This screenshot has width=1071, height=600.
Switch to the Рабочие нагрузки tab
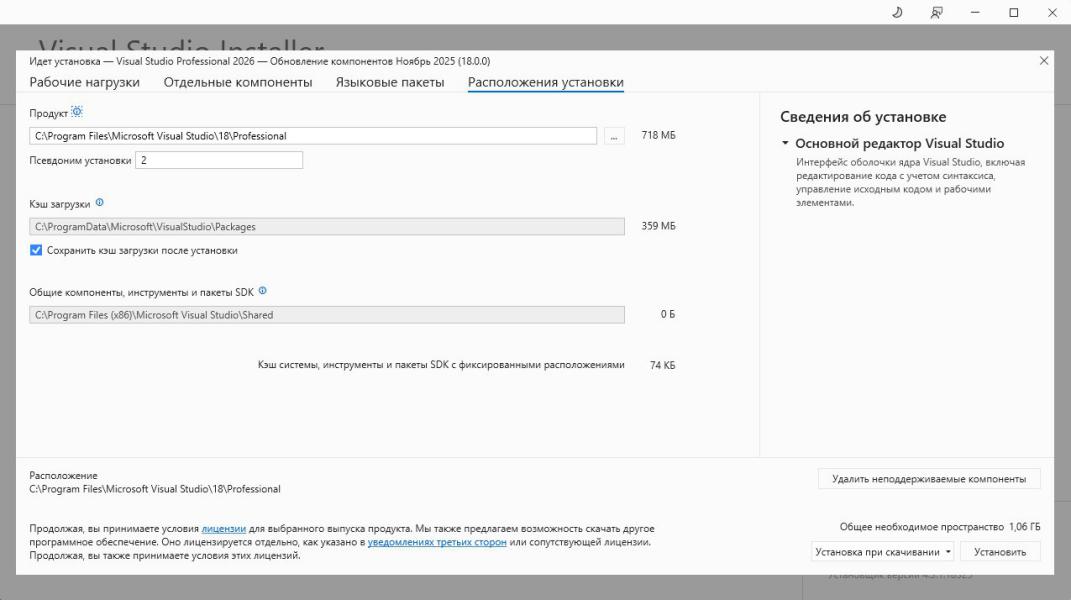(x=85, y=82)
